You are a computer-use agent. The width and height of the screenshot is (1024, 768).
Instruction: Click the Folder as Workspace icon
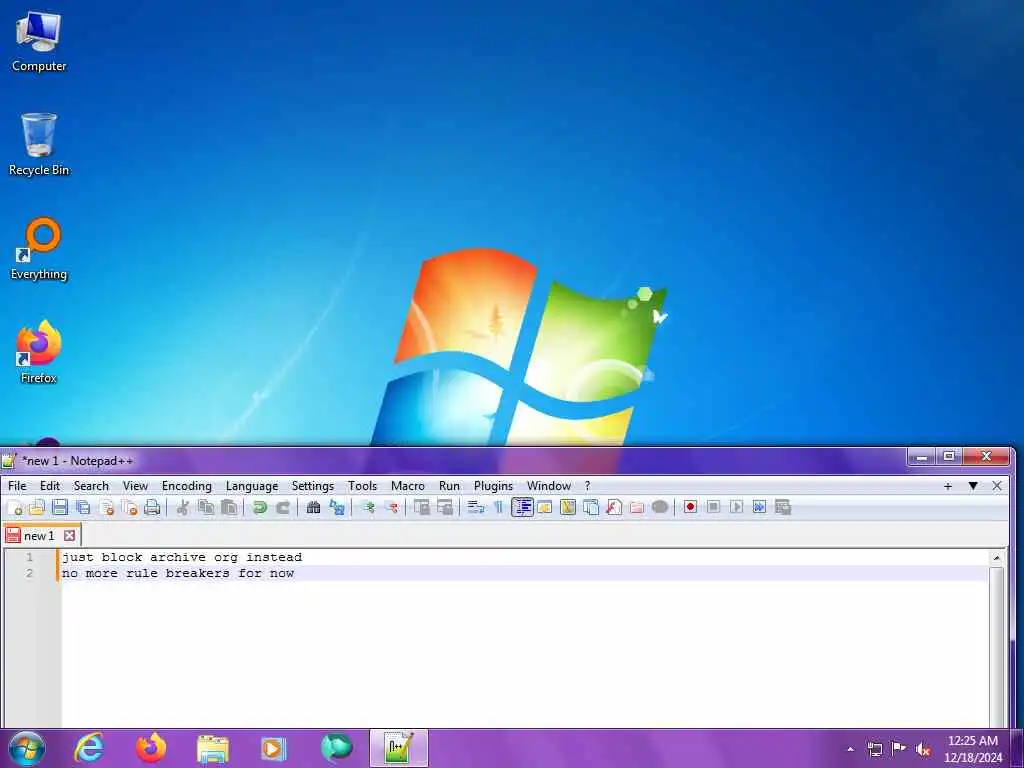pos(637,507)
